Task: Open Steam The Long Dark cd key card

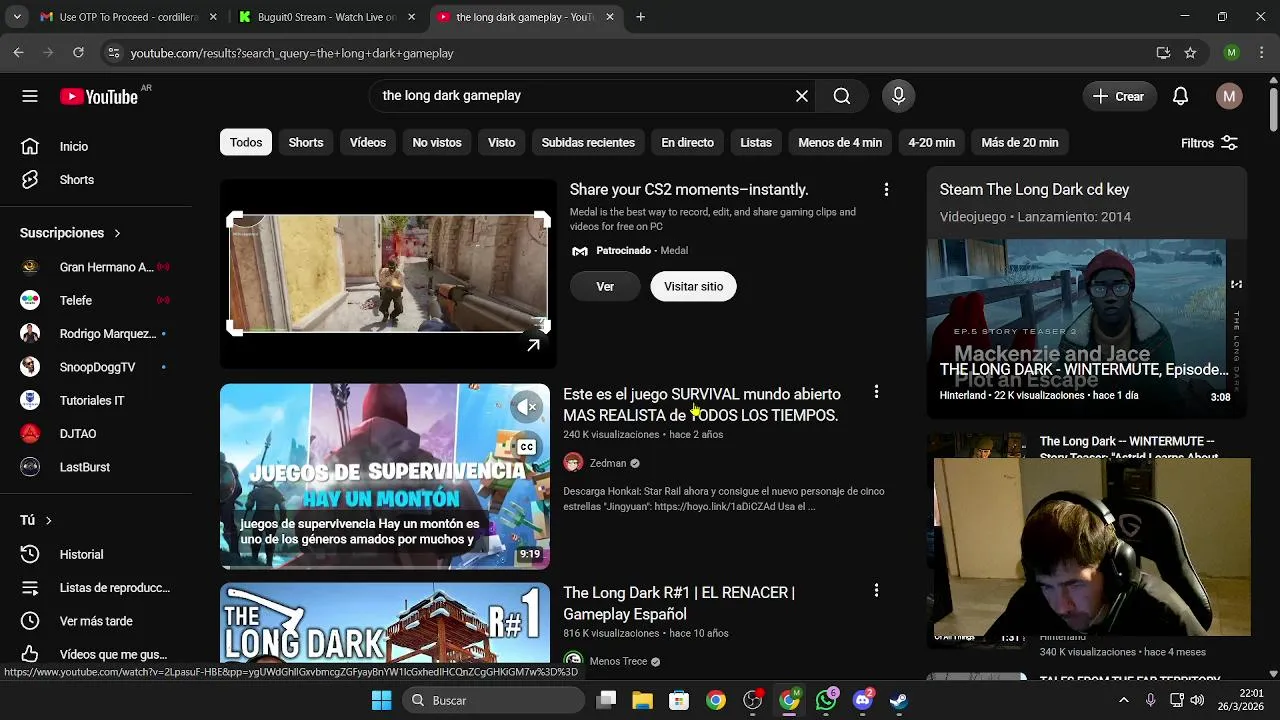Action: pos(1034,190)
